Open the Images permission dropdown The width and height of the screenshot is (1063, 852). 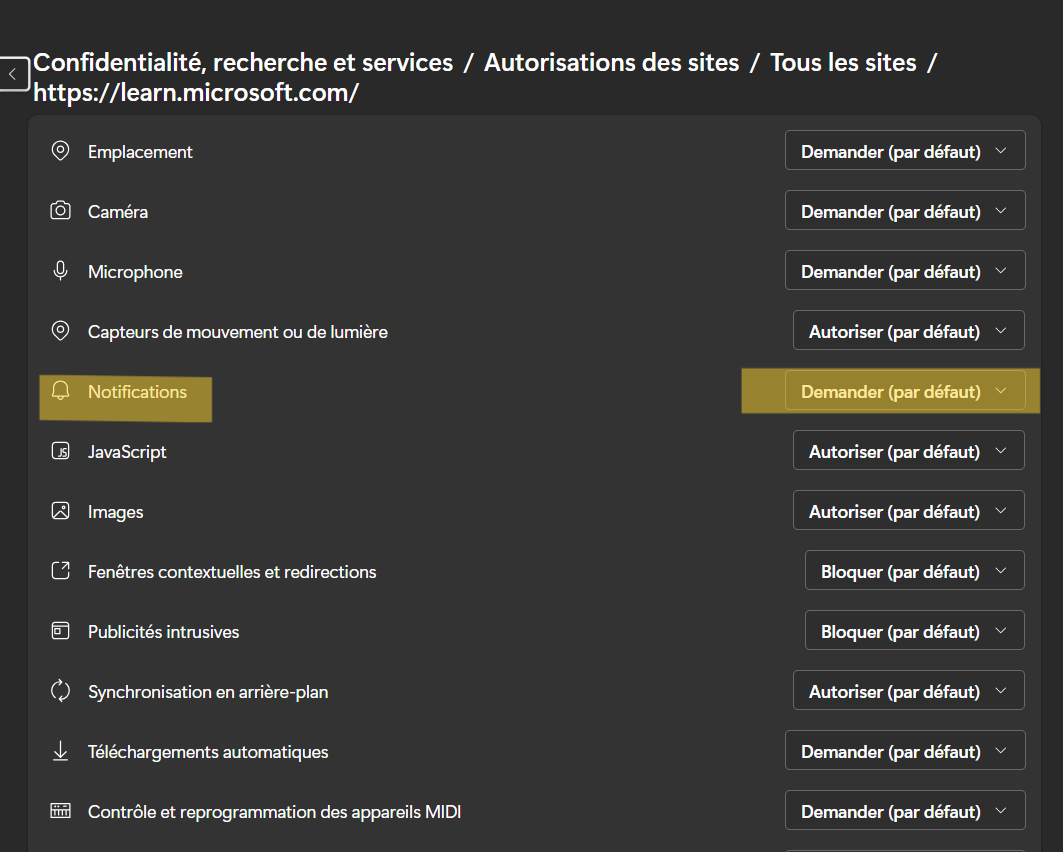point(908,510)
